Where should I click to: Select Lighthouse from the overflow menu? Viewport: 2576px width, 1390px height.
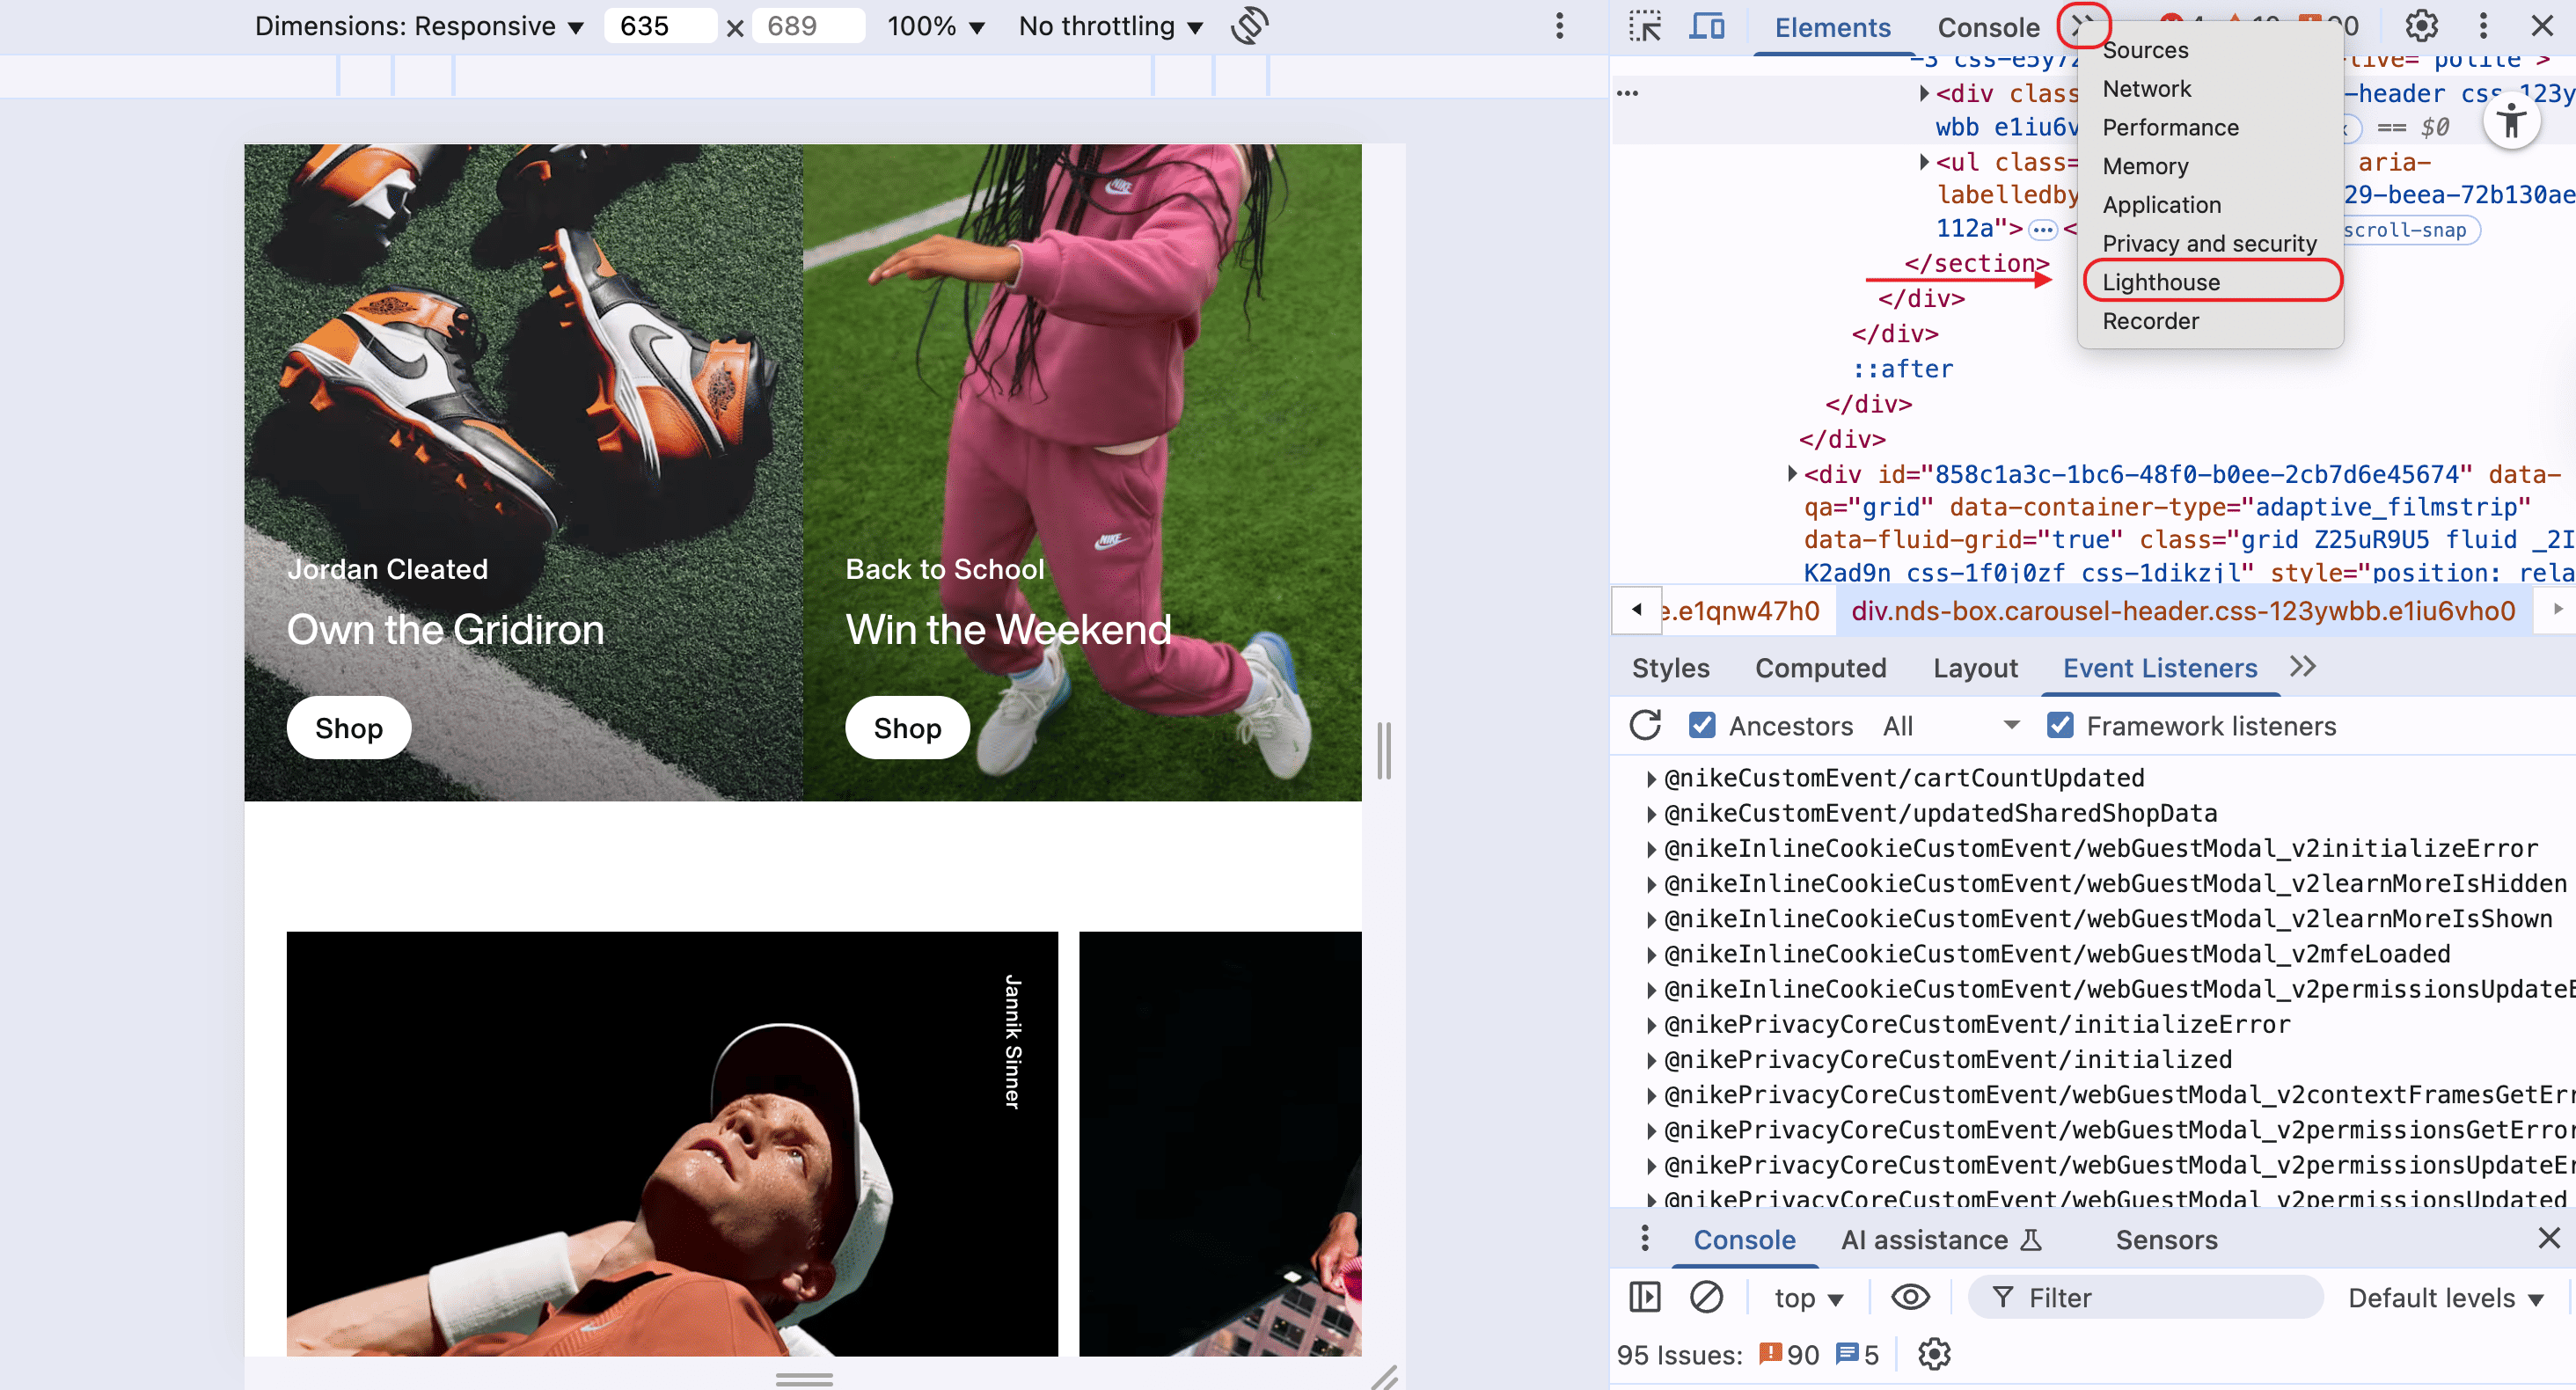[x=2210, y=281]
